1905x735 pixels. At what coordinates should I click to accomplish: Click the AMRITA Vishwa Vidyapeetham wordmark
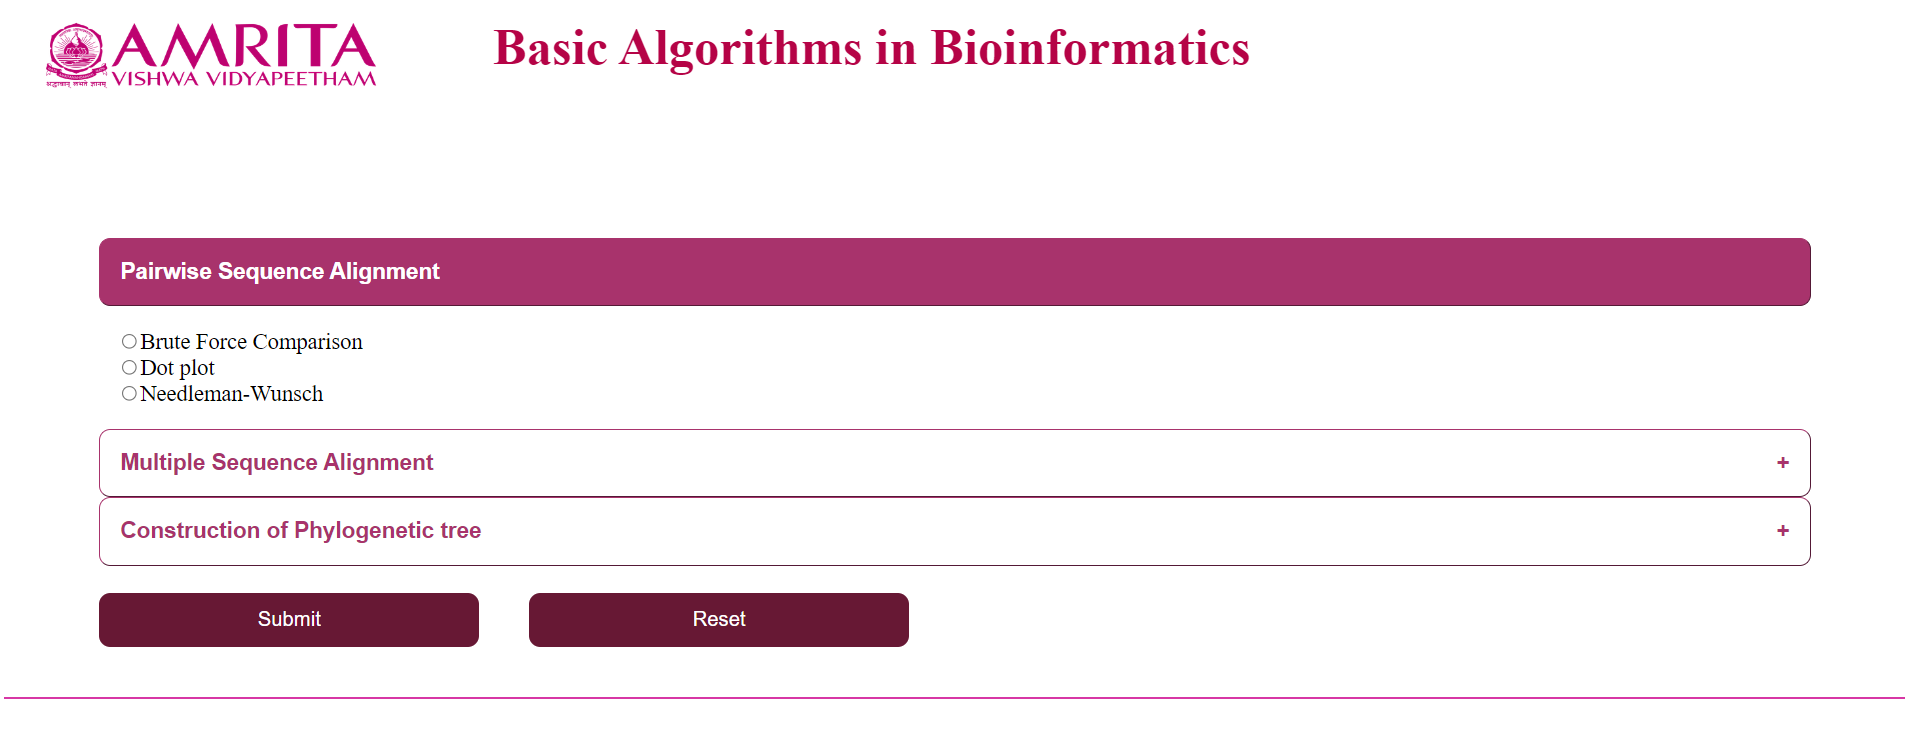pyautogui.click(x=244, y=55)
